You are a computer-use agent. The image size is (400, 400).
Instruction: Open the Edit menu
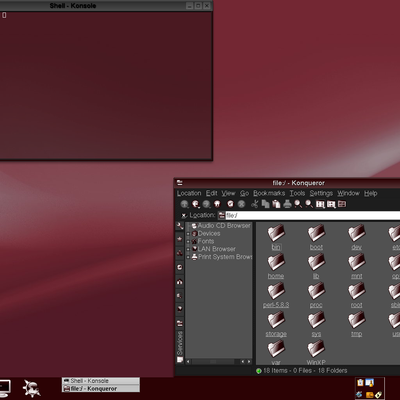(x=211, y=193)
